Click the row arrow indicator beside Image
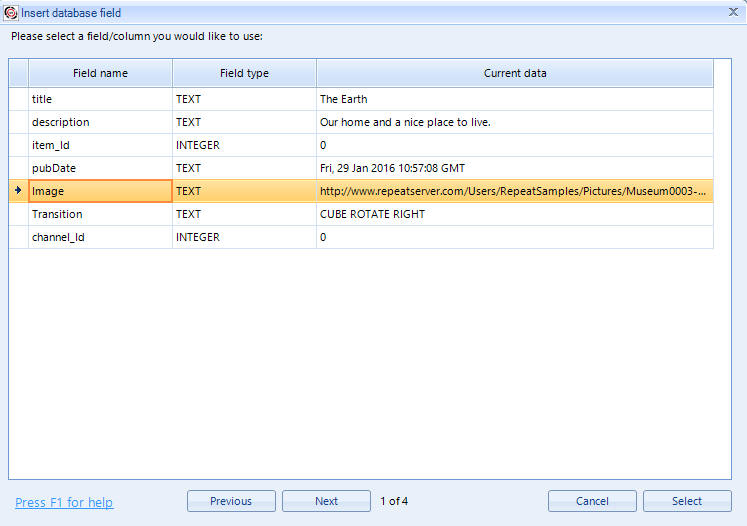 tap(19, 191)
